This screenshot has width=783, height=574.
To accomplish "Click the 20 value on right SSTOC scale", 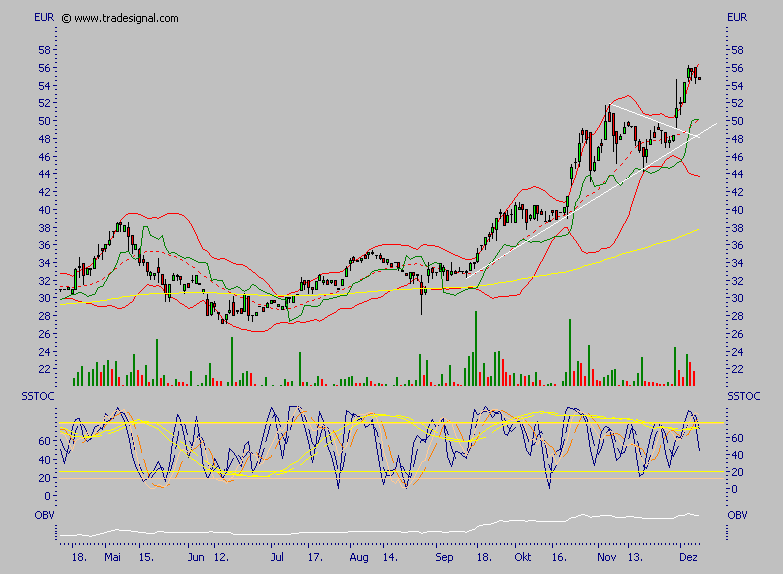I will pos(737,472).
